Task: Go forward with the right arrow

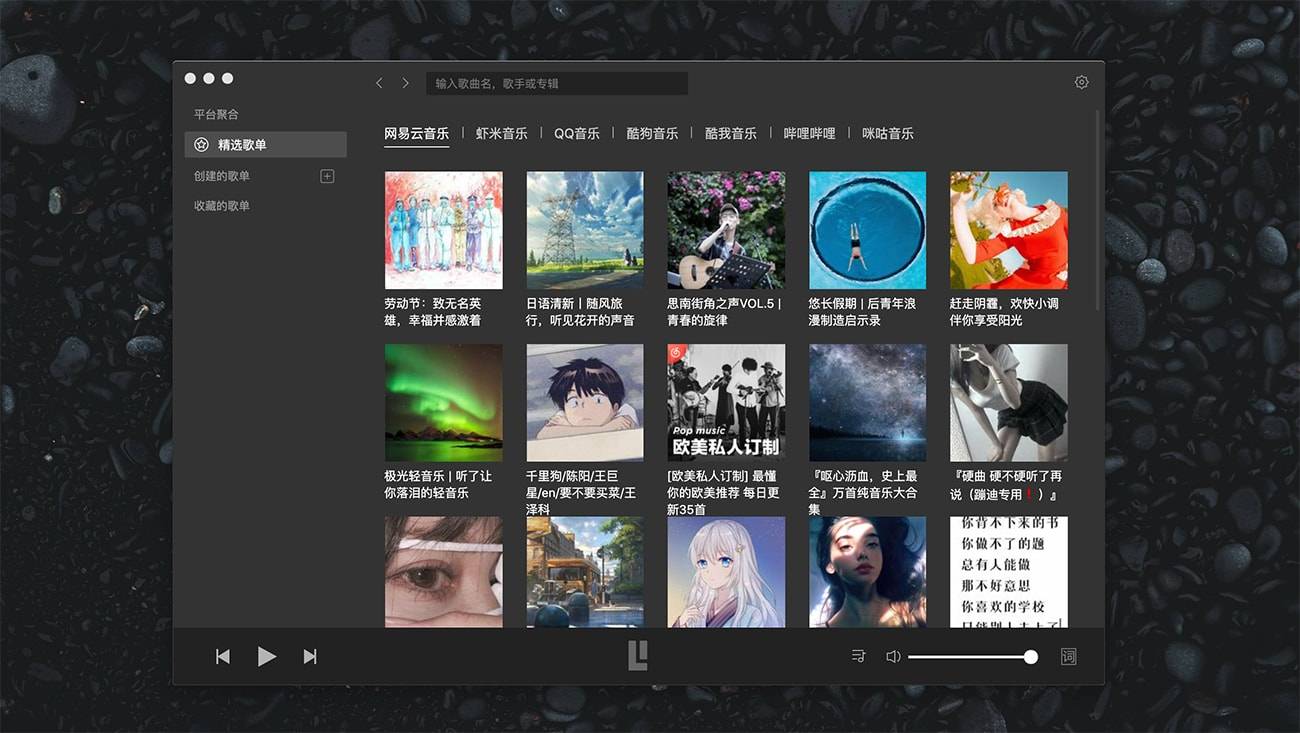Action: coord(405,83)
